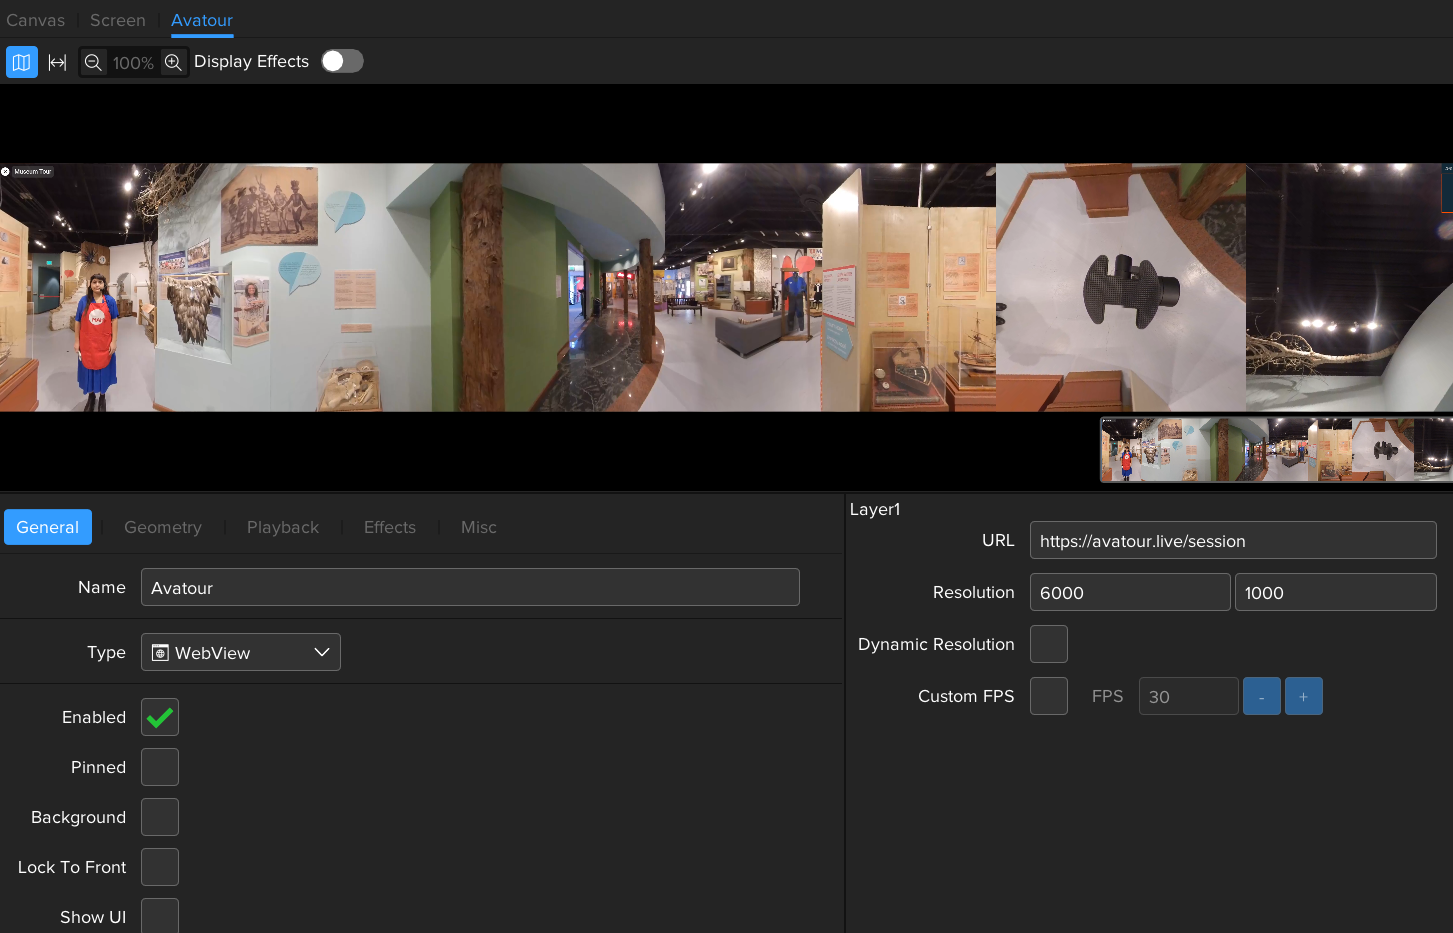Toggle the Display Effects switch
This screenshot has width=1453, height=933.
342,61
